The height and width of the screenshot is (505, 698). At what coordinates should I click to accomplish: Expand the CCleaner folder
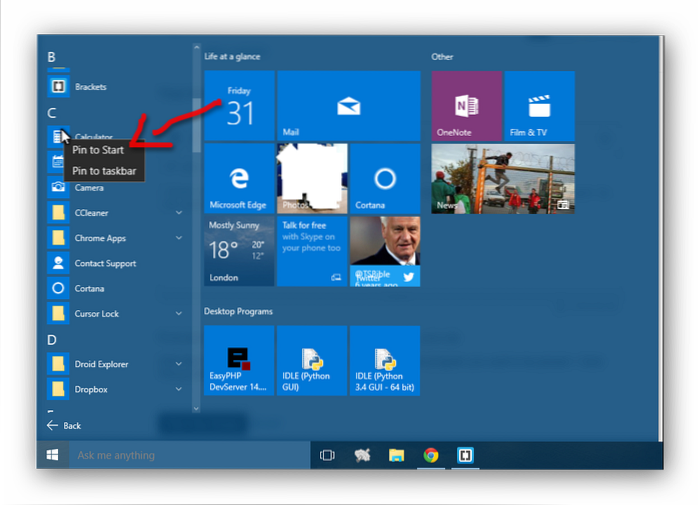coord(179,213)
